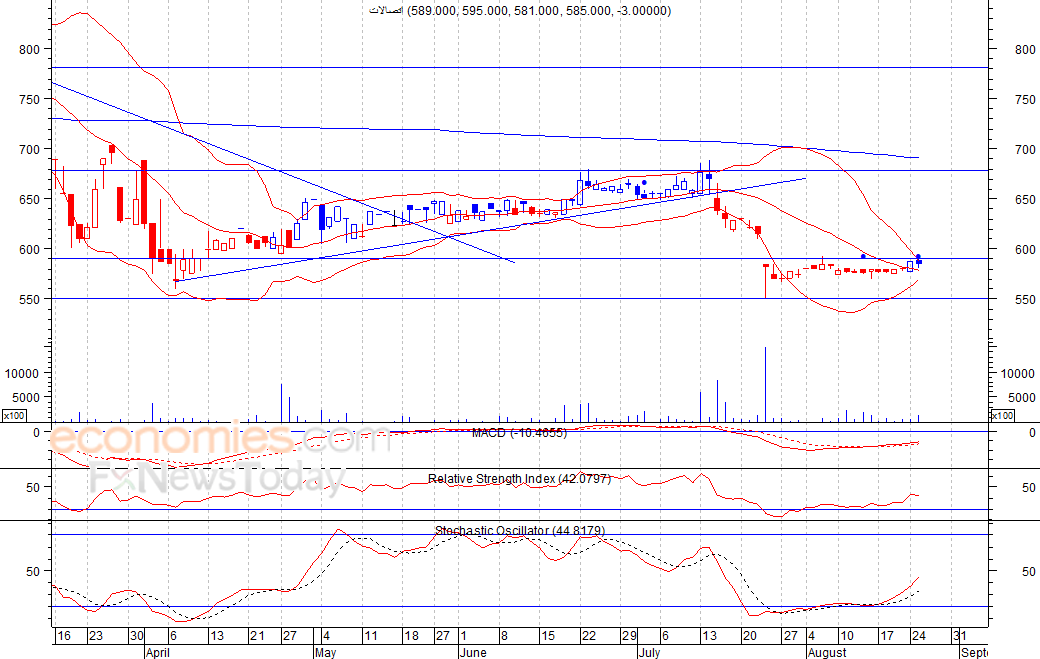Click the 550 price label on right axis
Screen dimensions: 1040x659
1025,299
